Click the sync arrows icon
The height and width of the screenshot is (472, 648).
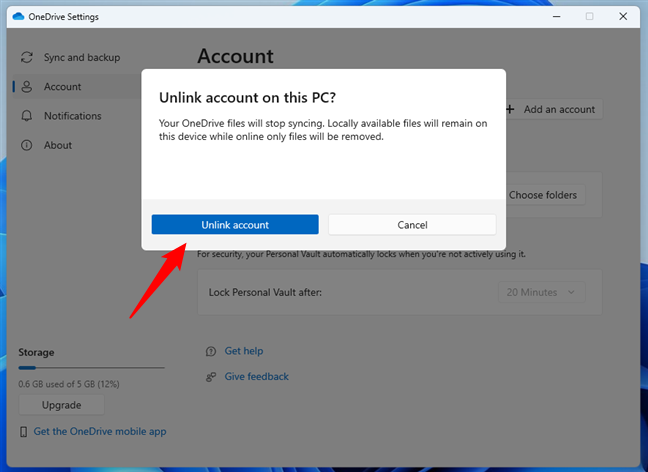point(27,57)
